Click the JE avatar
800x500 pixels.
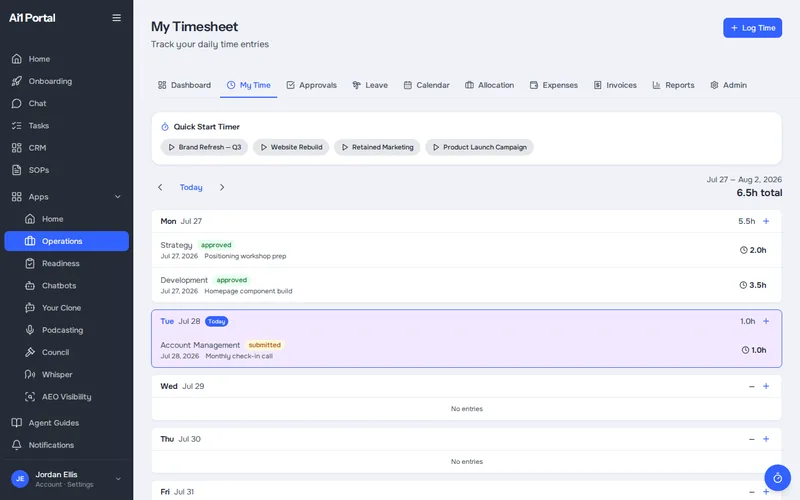pyautogui.click(x=20, y=479)
